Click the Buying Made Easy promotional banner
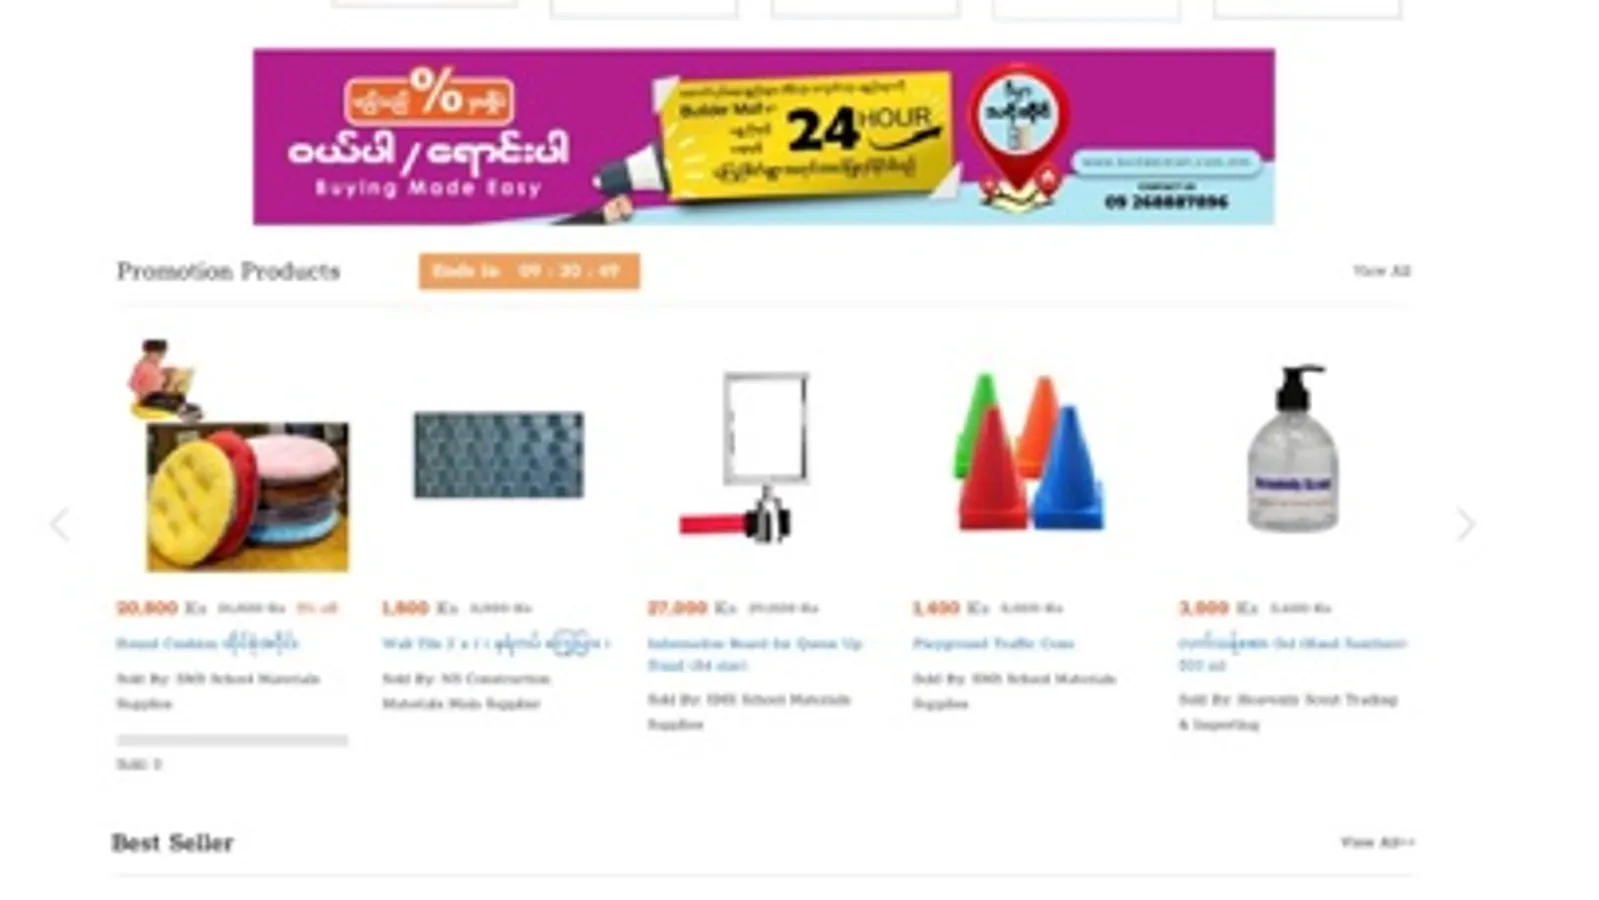 pyautogui.click(x=763, y=136)
